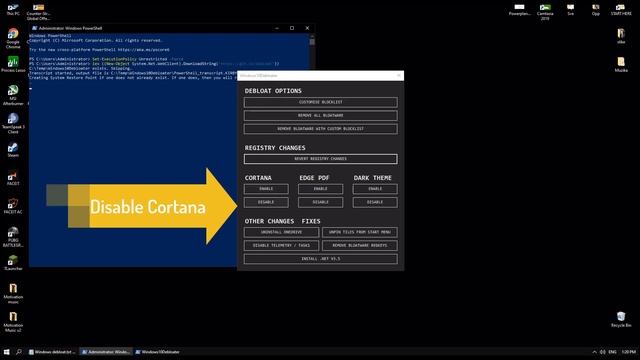Click Disable under Edge PDF
Screen dimensions: 640x360
click(320, 202)
